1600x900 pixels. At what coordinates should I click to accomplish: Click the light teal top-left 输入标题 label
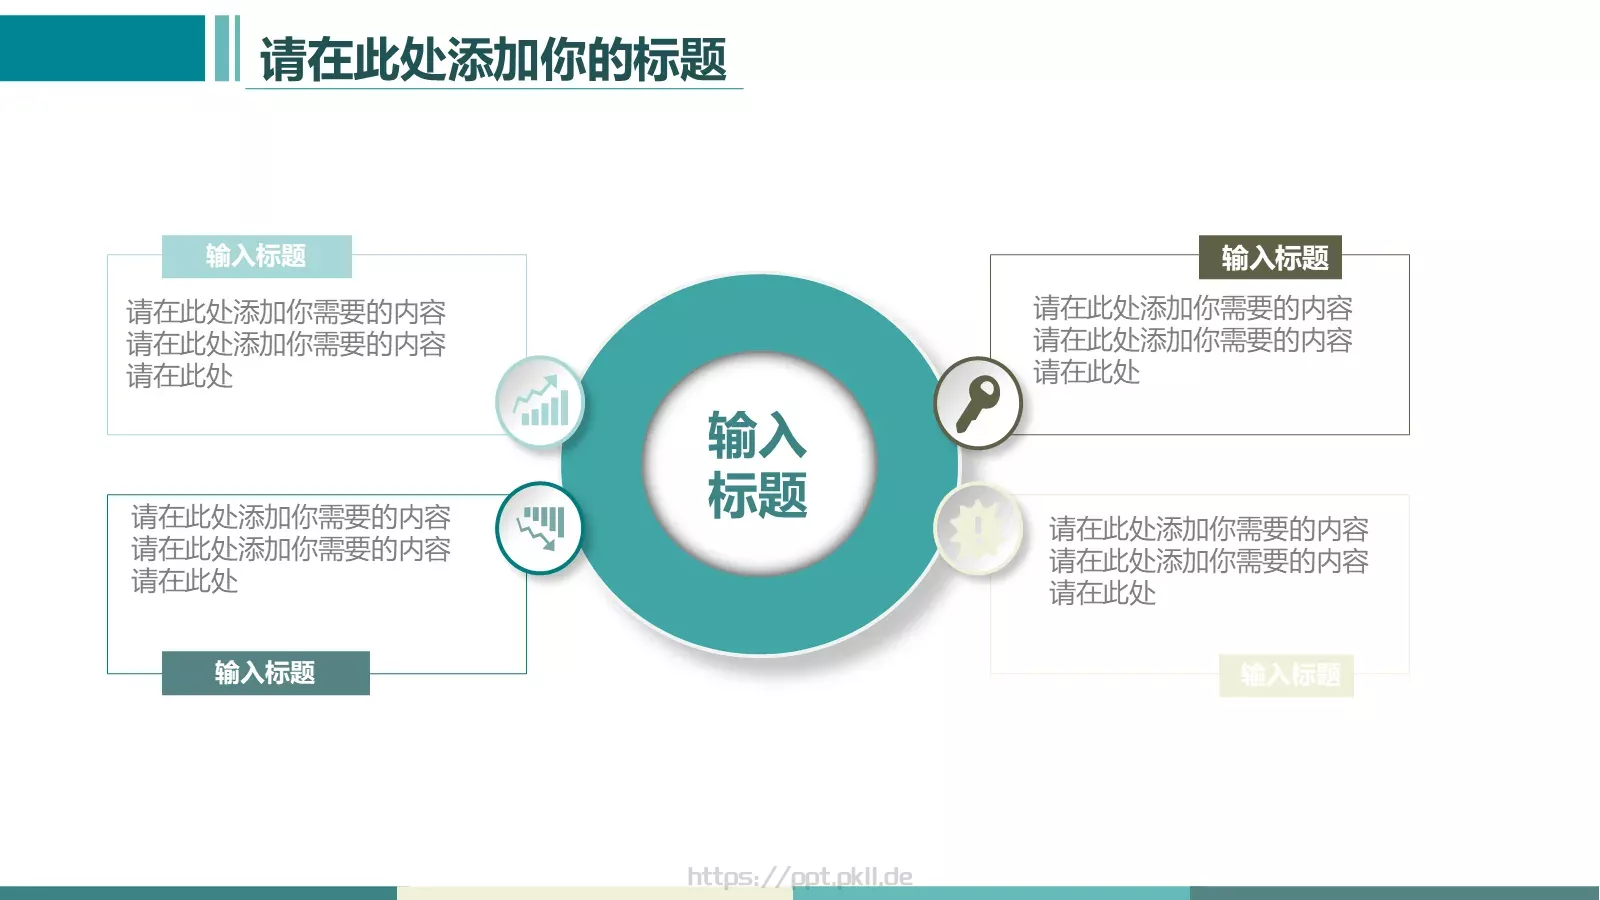click(x=257, y=256)
